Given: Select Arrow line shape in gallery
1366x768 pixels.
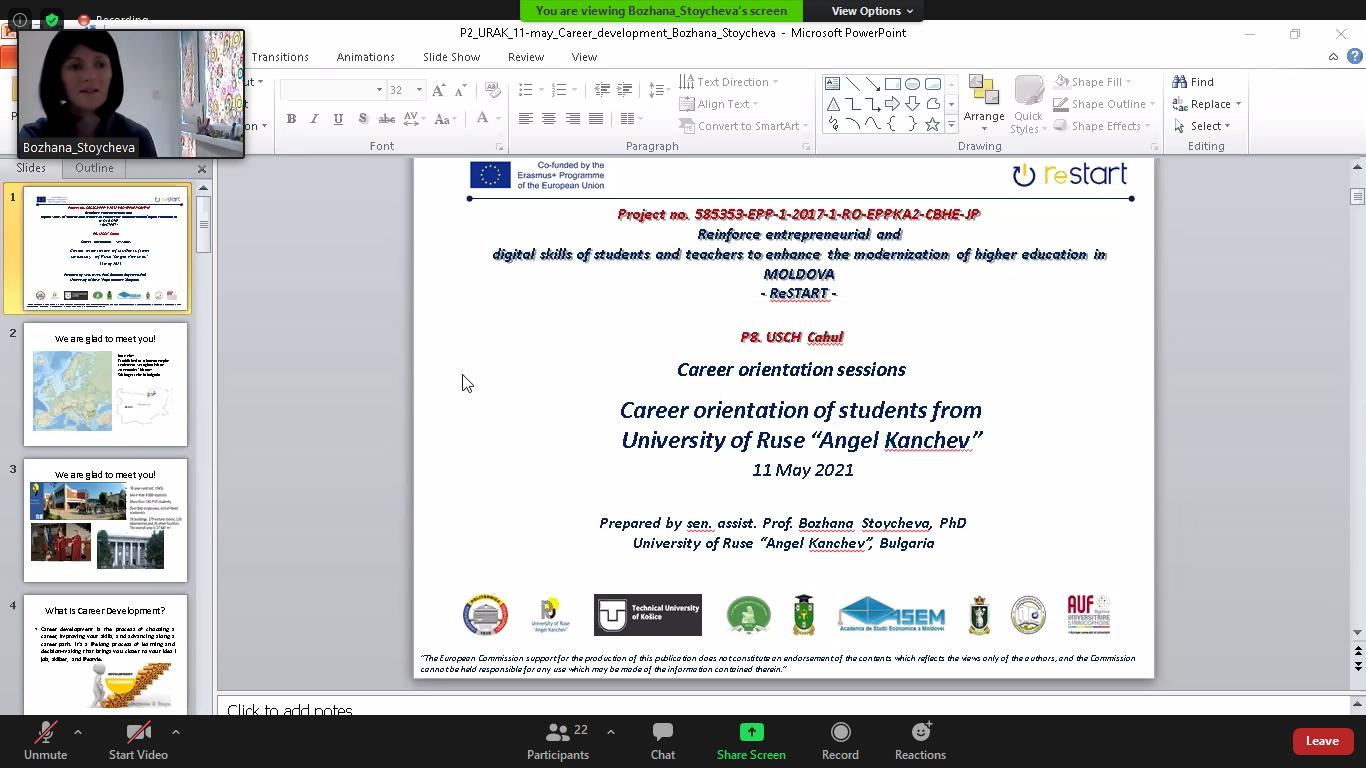Looking at the screenshot, I should coord(872,84).
